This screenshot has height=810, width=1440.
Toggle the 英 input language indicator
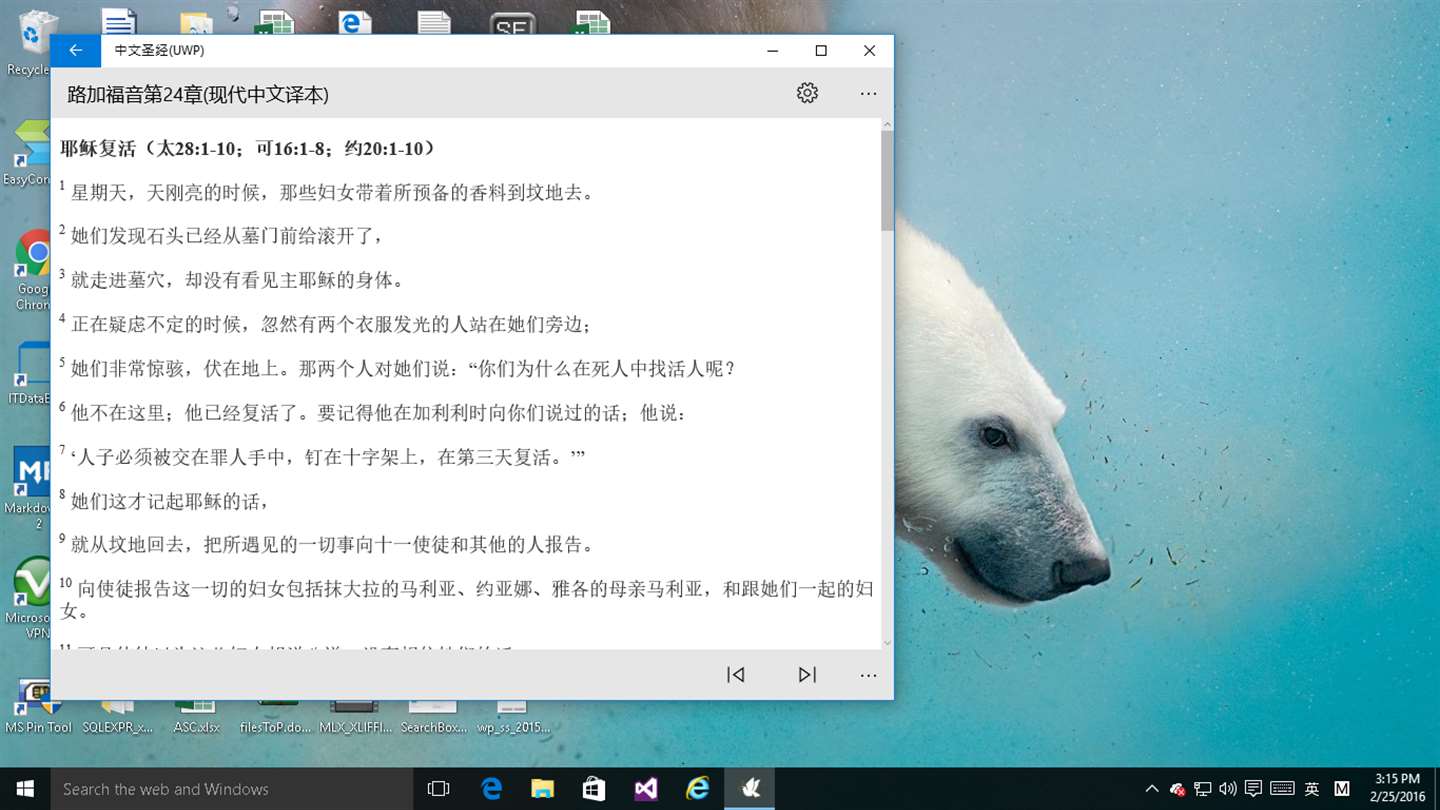(1311, 789)
